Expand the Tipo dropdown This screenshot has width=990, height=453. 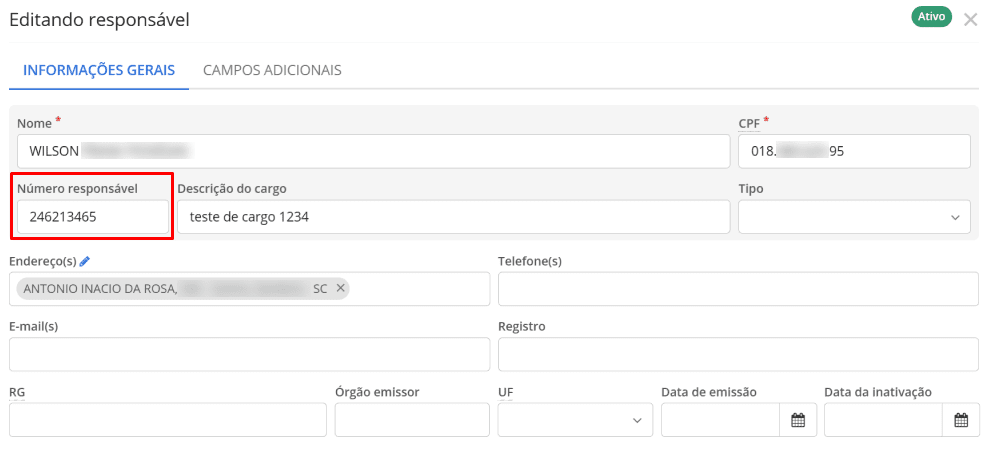tap(854, 216)
